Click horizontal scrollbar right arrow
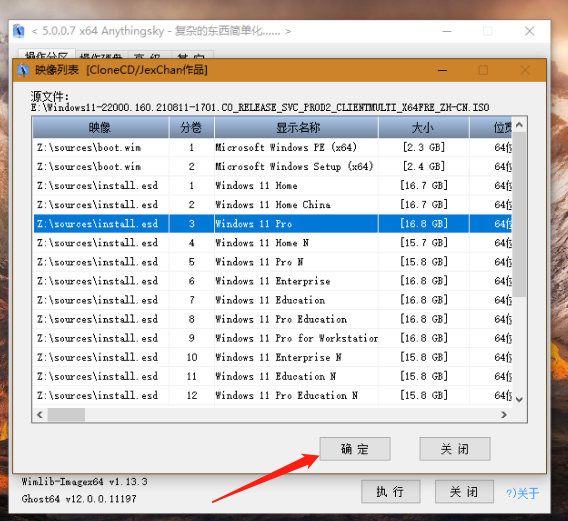 504,414
